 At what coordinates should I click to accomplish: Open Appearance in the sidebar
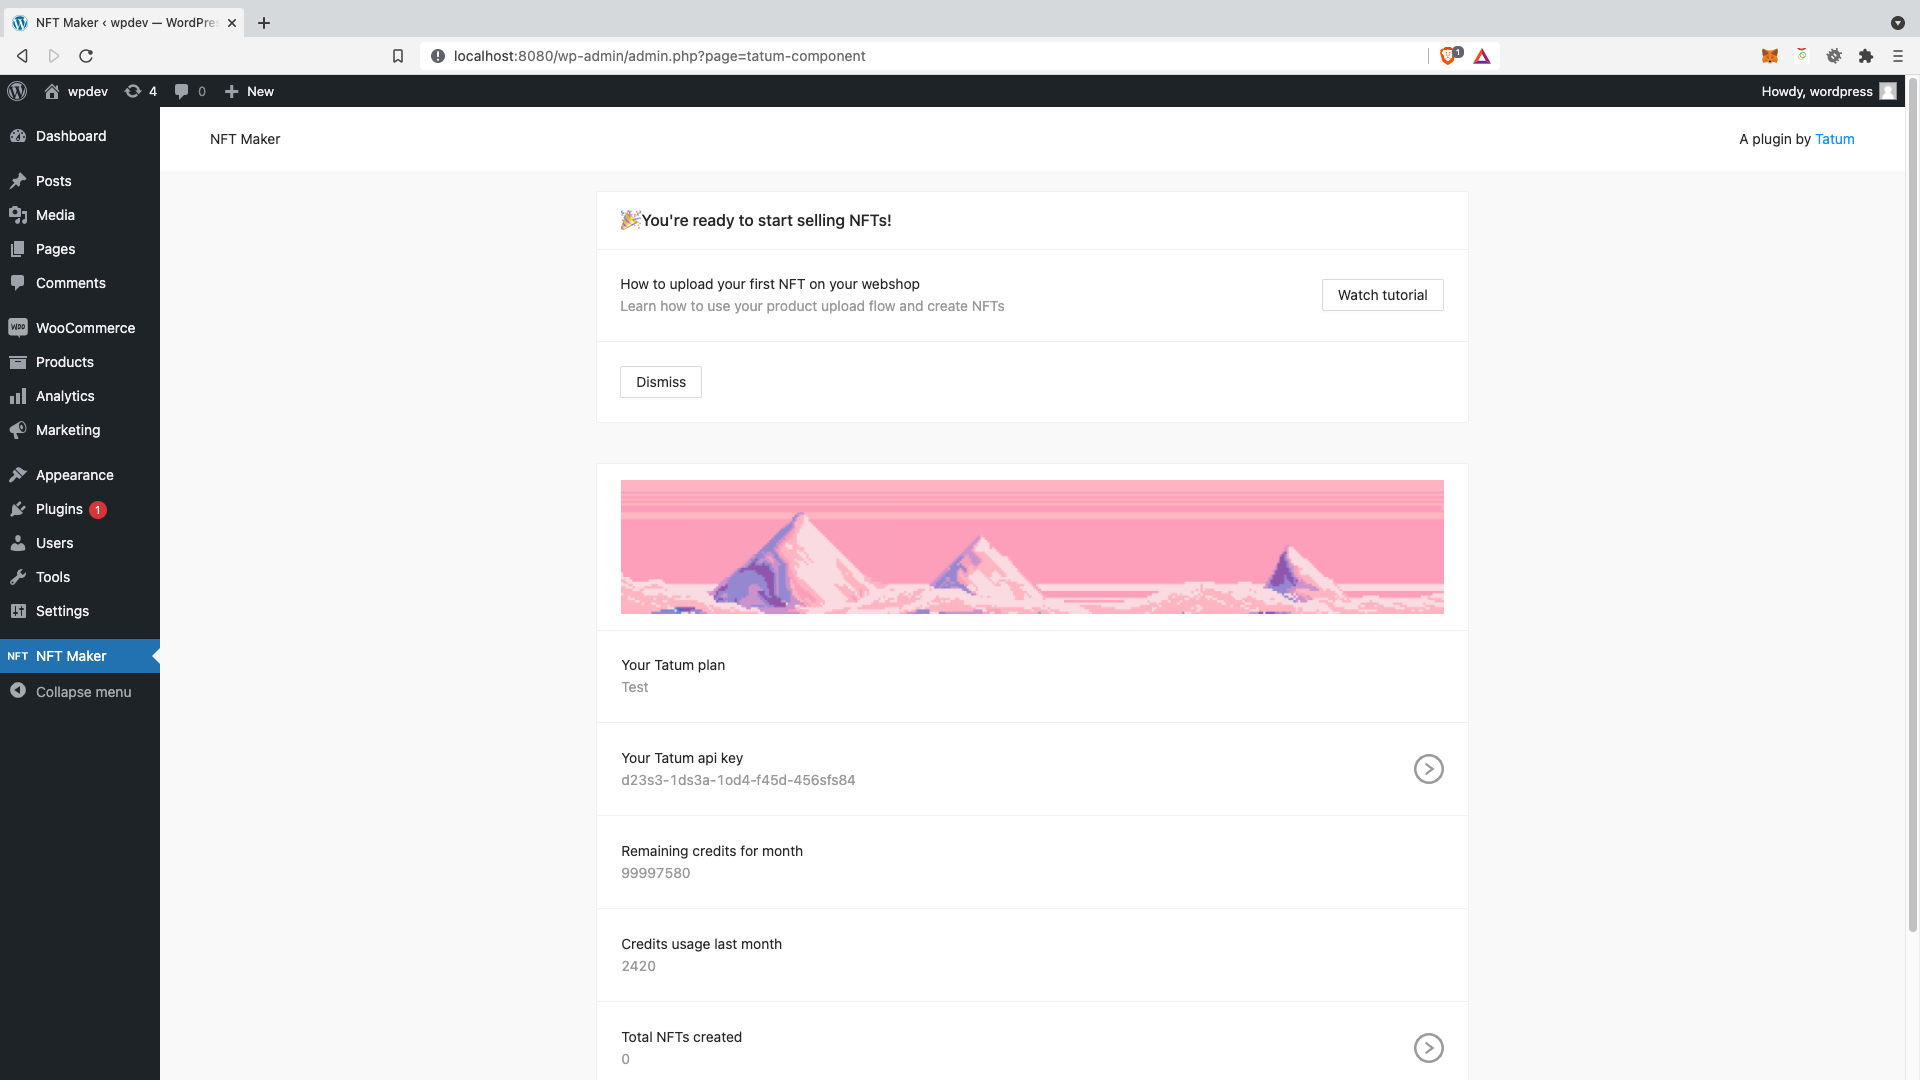coord(80,475)
